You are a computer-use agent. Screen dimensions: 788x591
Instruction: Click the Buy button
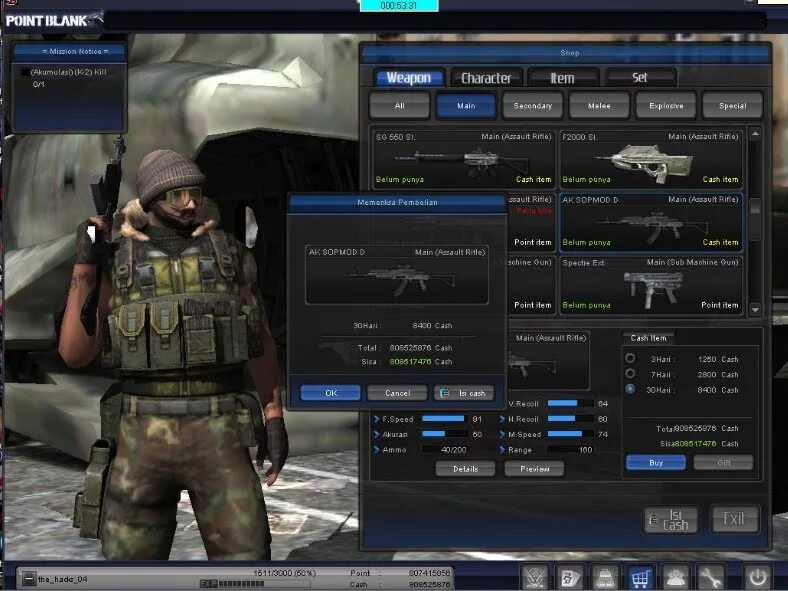click(656, 462)
